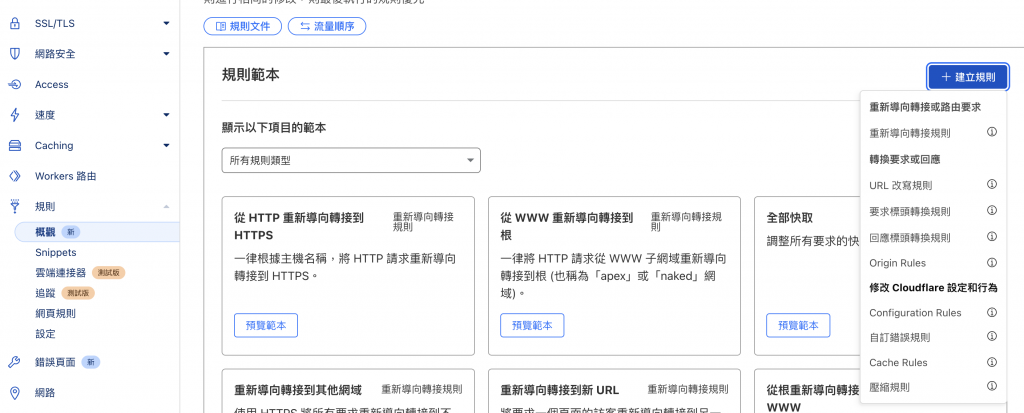Open Workers 路由 in the sidebar
The image size is (1024, 413).
66,176
